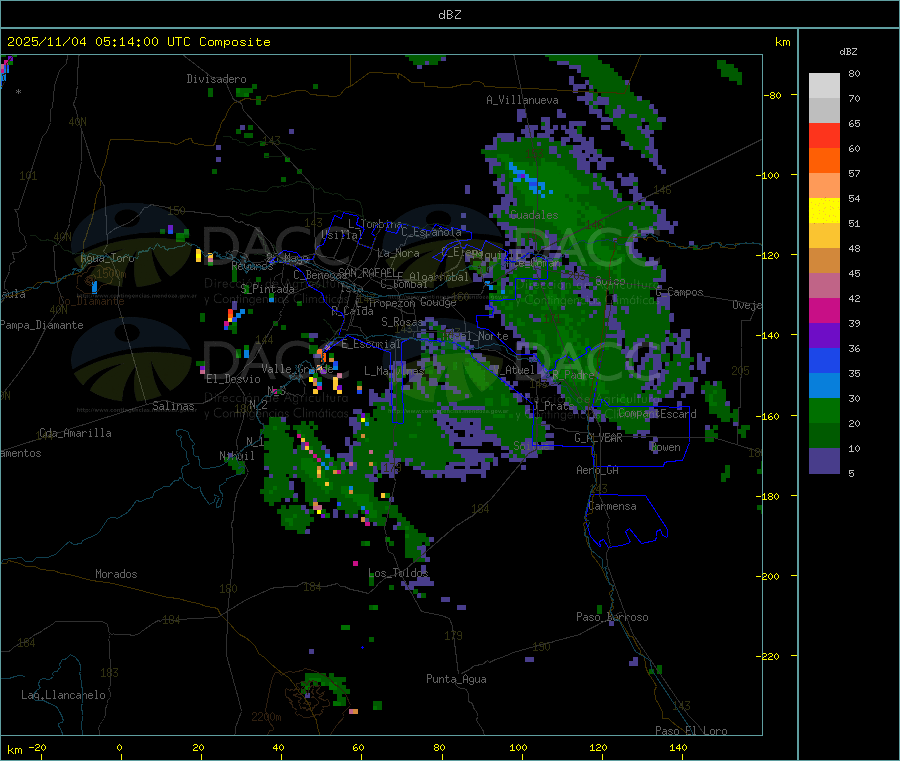Click the '-100' tick on the right axis

tap(767, 175)
